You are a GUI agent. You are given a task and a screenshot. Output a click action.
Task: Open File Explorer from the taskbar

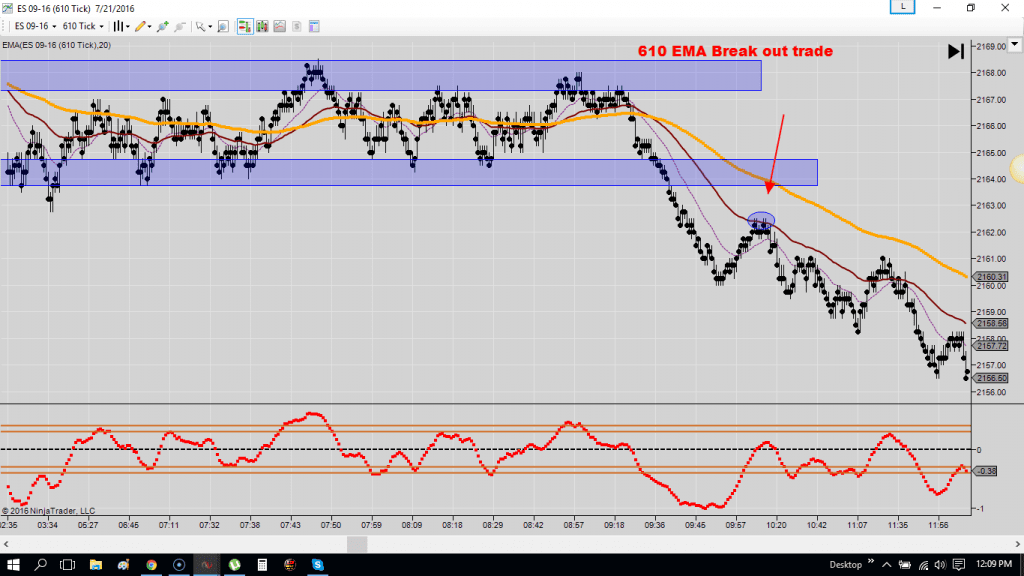(95, 565)
